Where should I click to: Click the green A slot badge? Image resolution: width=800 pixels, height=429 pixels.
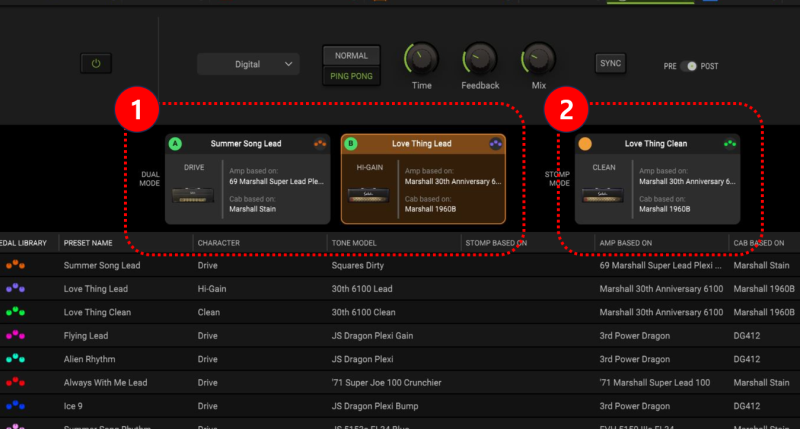tap(176, 144)
